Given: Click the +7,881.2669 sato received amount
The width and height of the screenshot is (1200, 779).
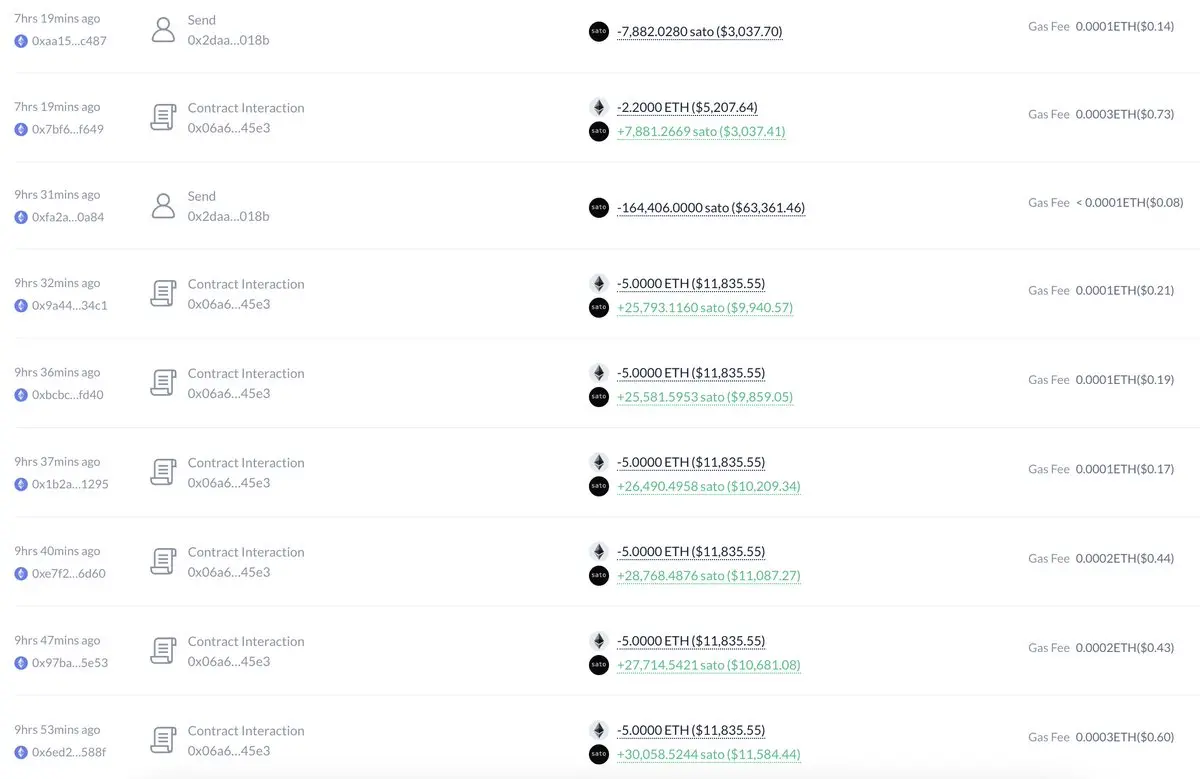Looking at the screenshot, I should [701, 131].
